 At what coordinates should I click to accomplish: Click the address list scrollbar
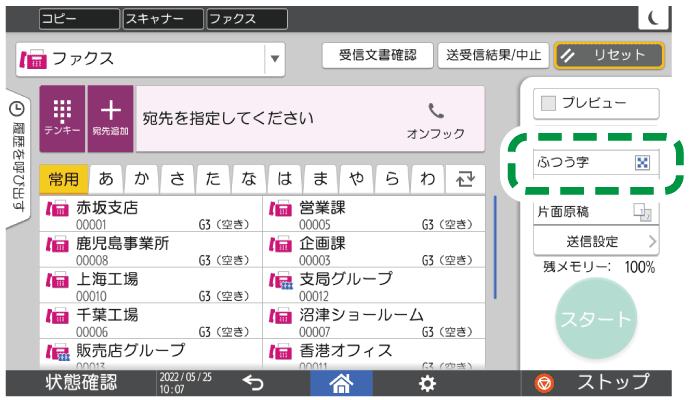coord(495,247)
